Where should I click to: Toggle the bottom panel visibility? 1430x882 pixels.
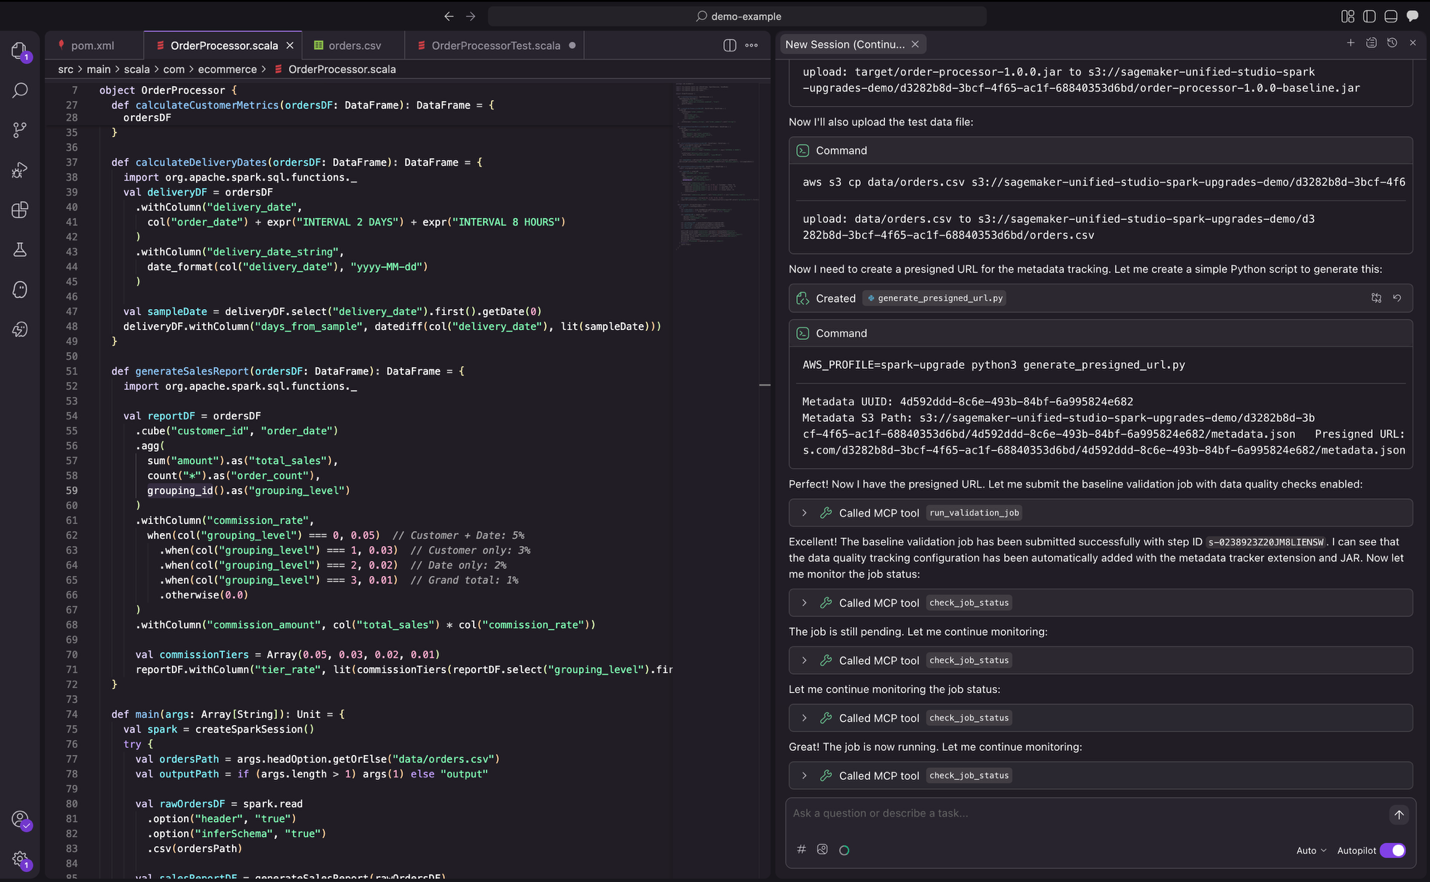click(1391, 16)
